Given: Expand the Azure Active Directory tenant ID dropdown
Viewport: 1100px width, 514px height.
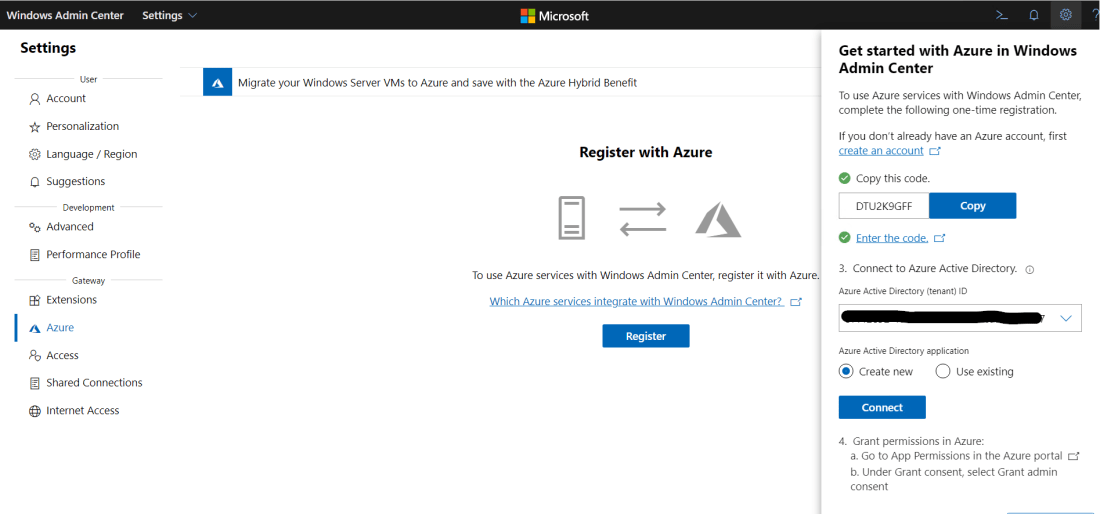Looking at the screenshot, I should 1066,318.
